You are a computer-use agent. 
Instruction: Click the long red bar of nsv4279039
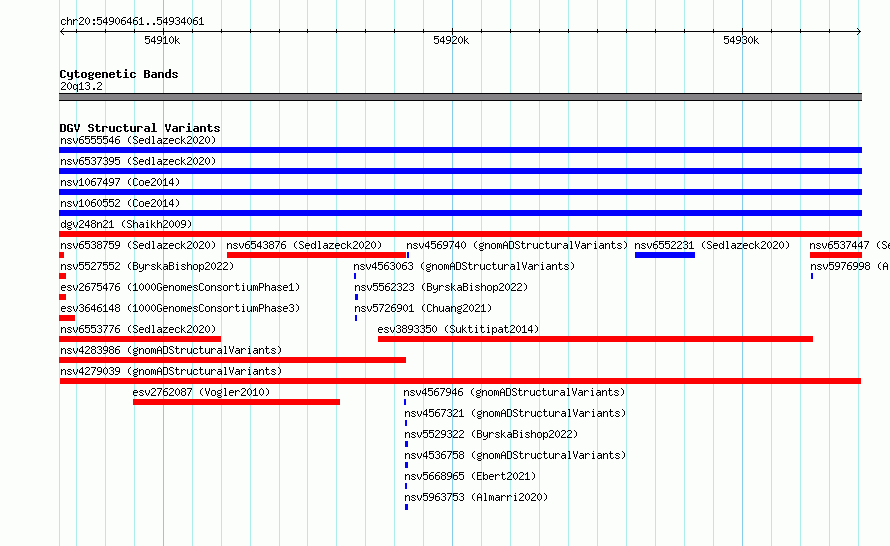pyautogui.click(x=460, y=381)
